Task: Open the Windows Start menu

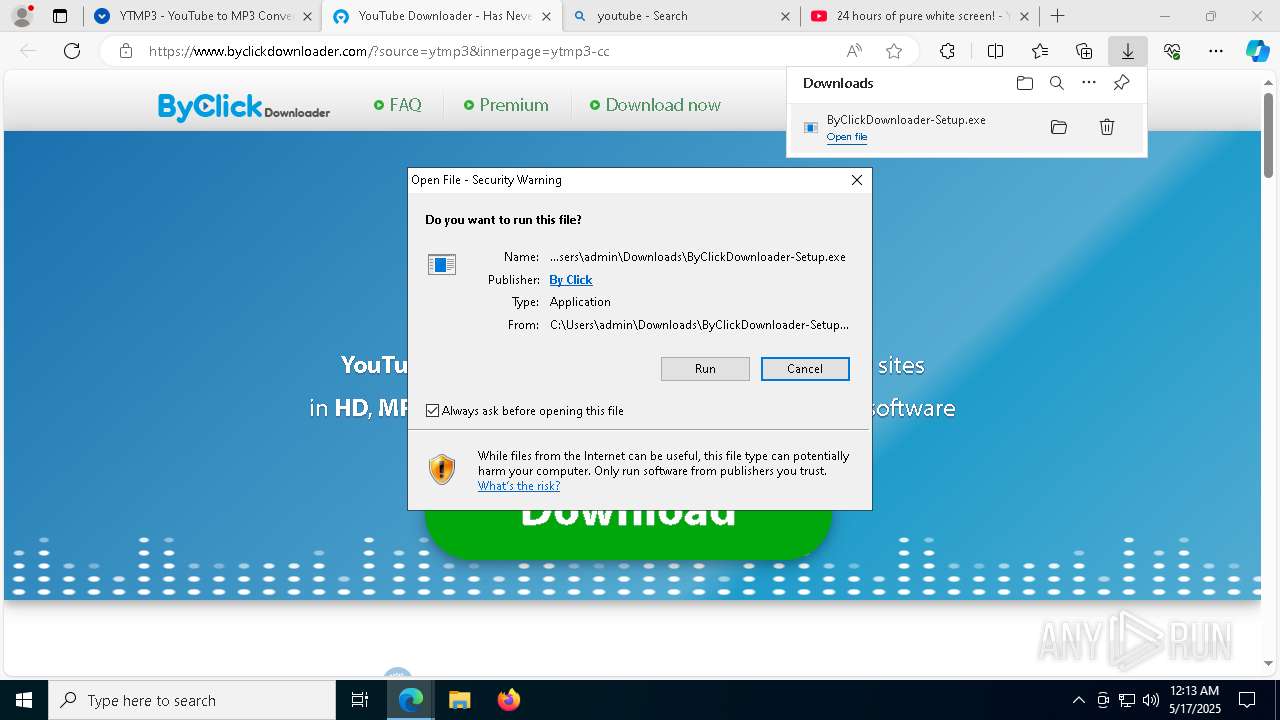Action: click(x=24, y=700)
